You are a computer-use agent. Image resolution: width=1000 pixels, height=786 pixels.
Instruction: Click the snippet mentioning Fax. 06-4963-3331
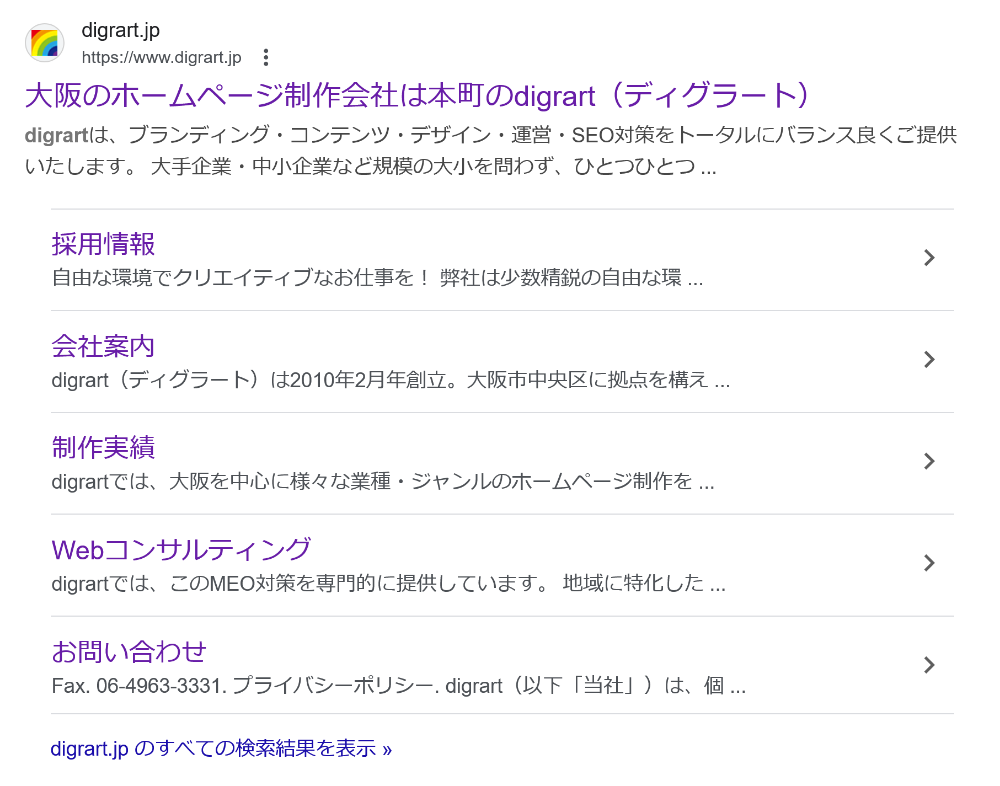point(398,687)
